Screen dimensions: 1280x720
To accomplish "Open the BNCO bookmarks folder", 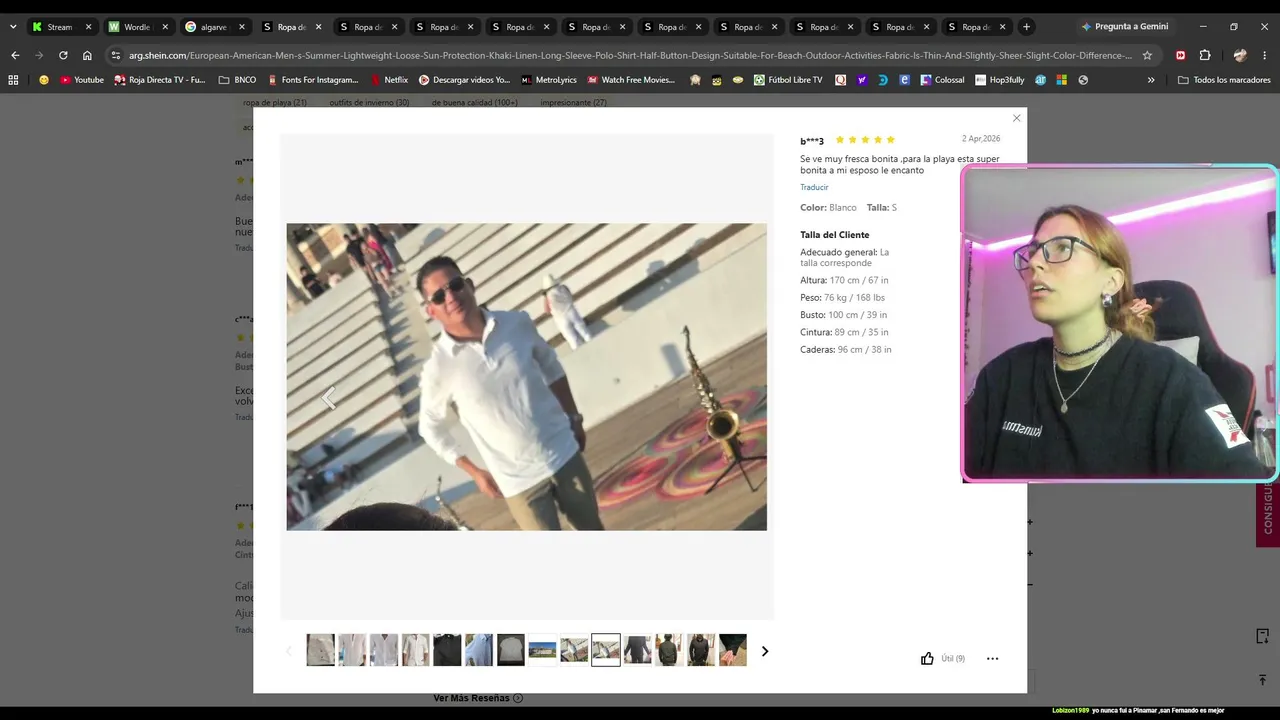I will point(237,80).
